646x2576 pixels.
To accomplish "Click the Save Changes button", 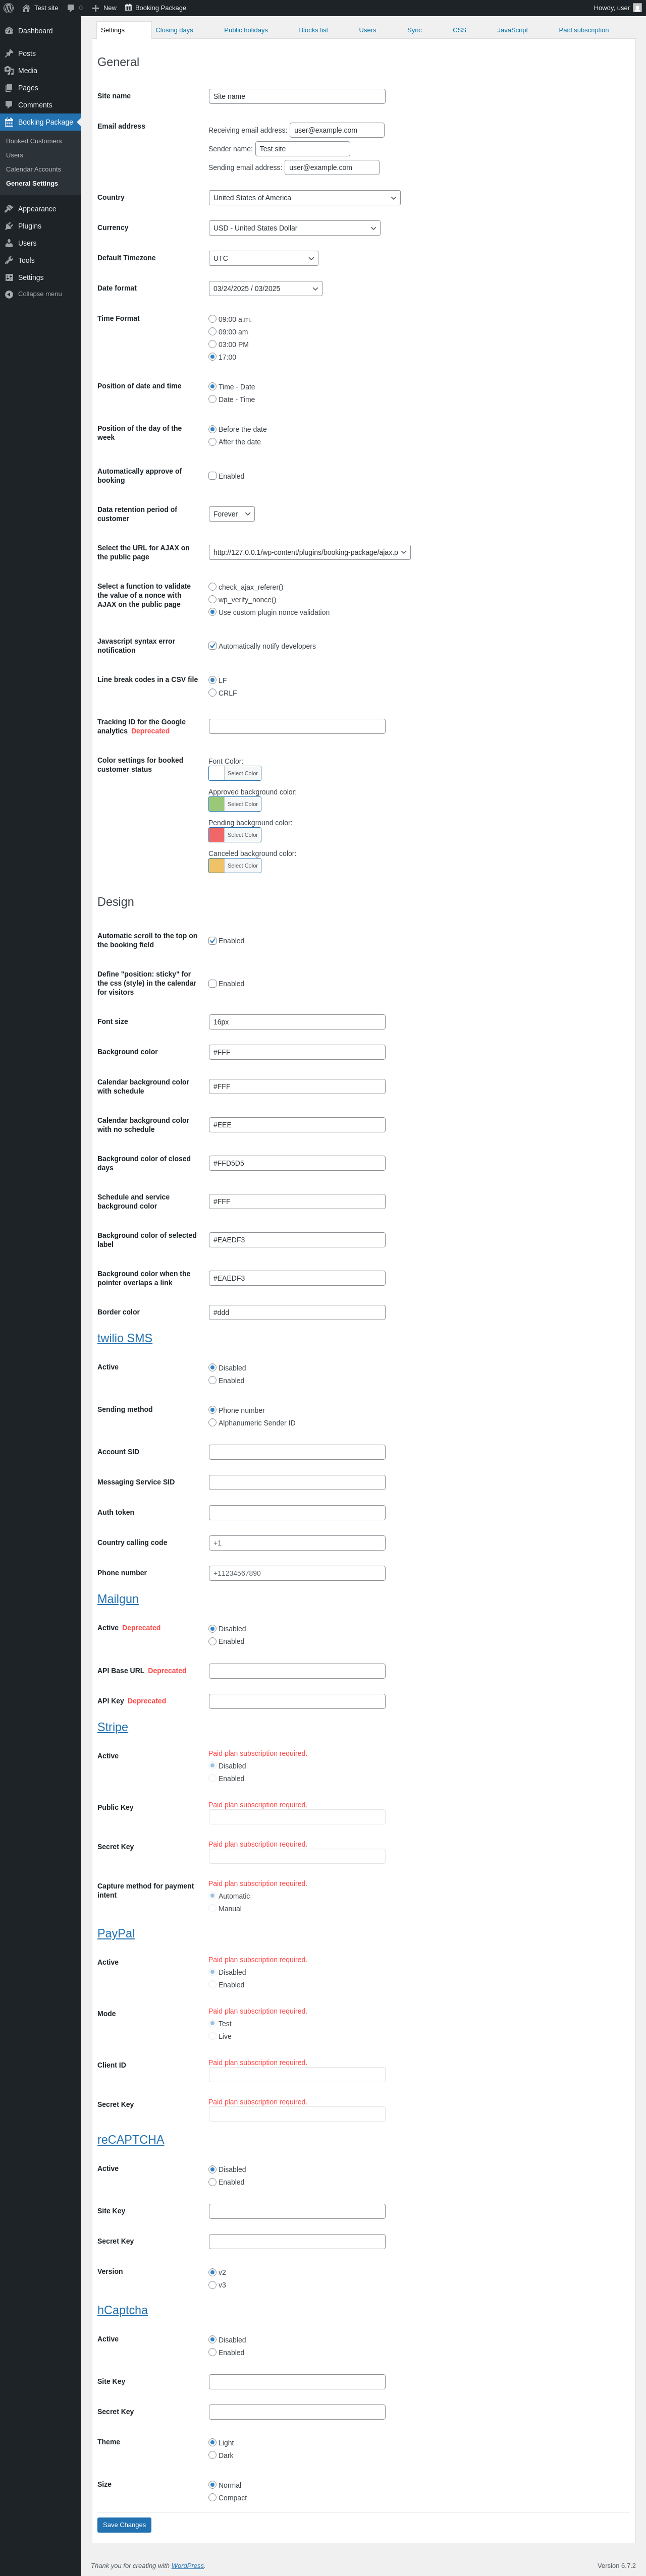I will pos(124,2525).
